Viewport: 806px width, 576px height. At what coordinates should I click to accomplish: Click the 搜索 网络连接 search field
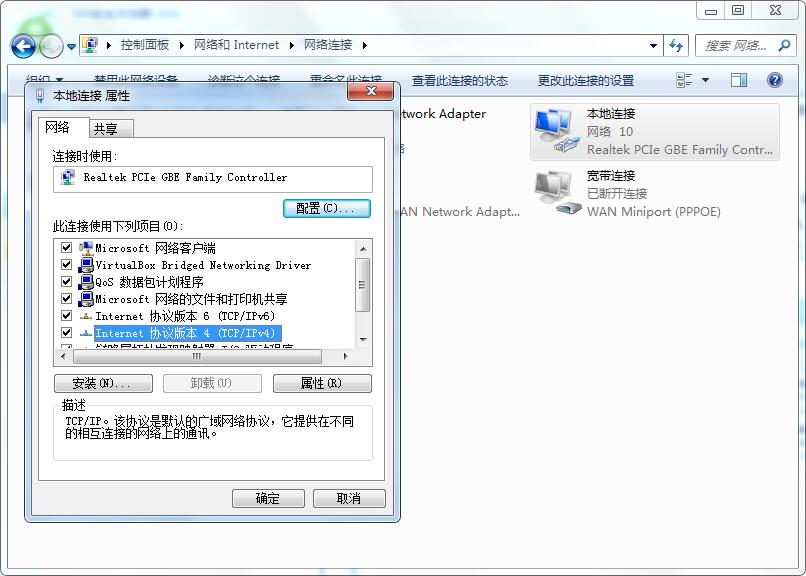[x=735, y=46]
